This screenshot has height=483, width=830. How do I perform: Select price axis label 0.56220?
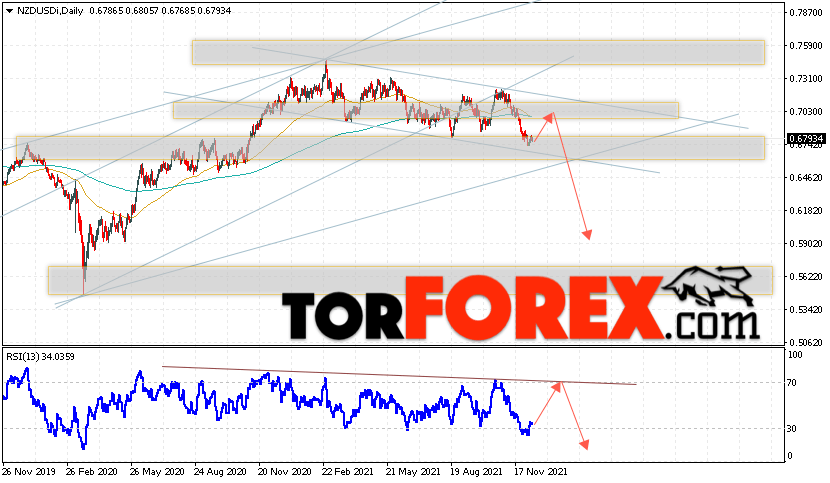point(806,277)
